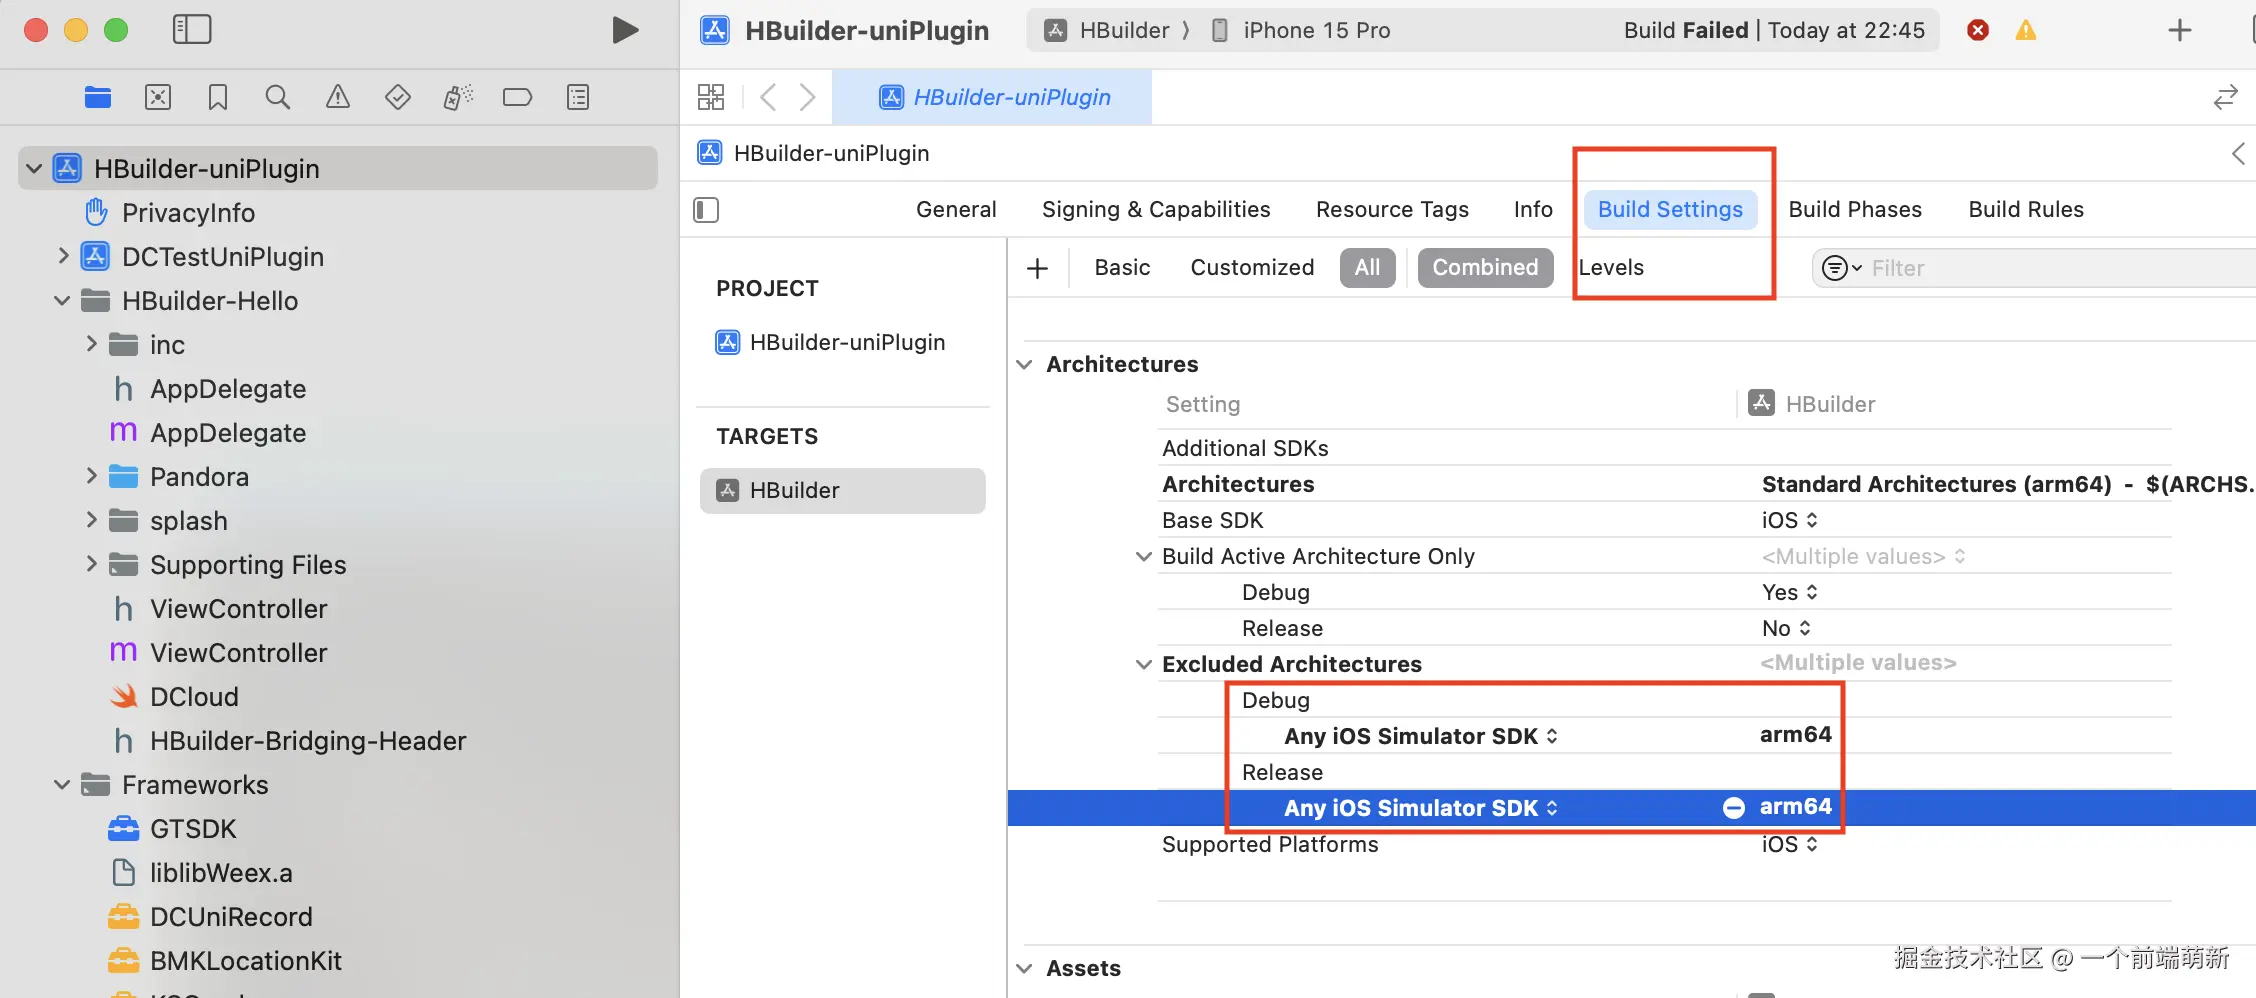The image size is (2256, 998).
Task: Switch to Signing & Capabilities tab
Action: [x=1156, y=210]
